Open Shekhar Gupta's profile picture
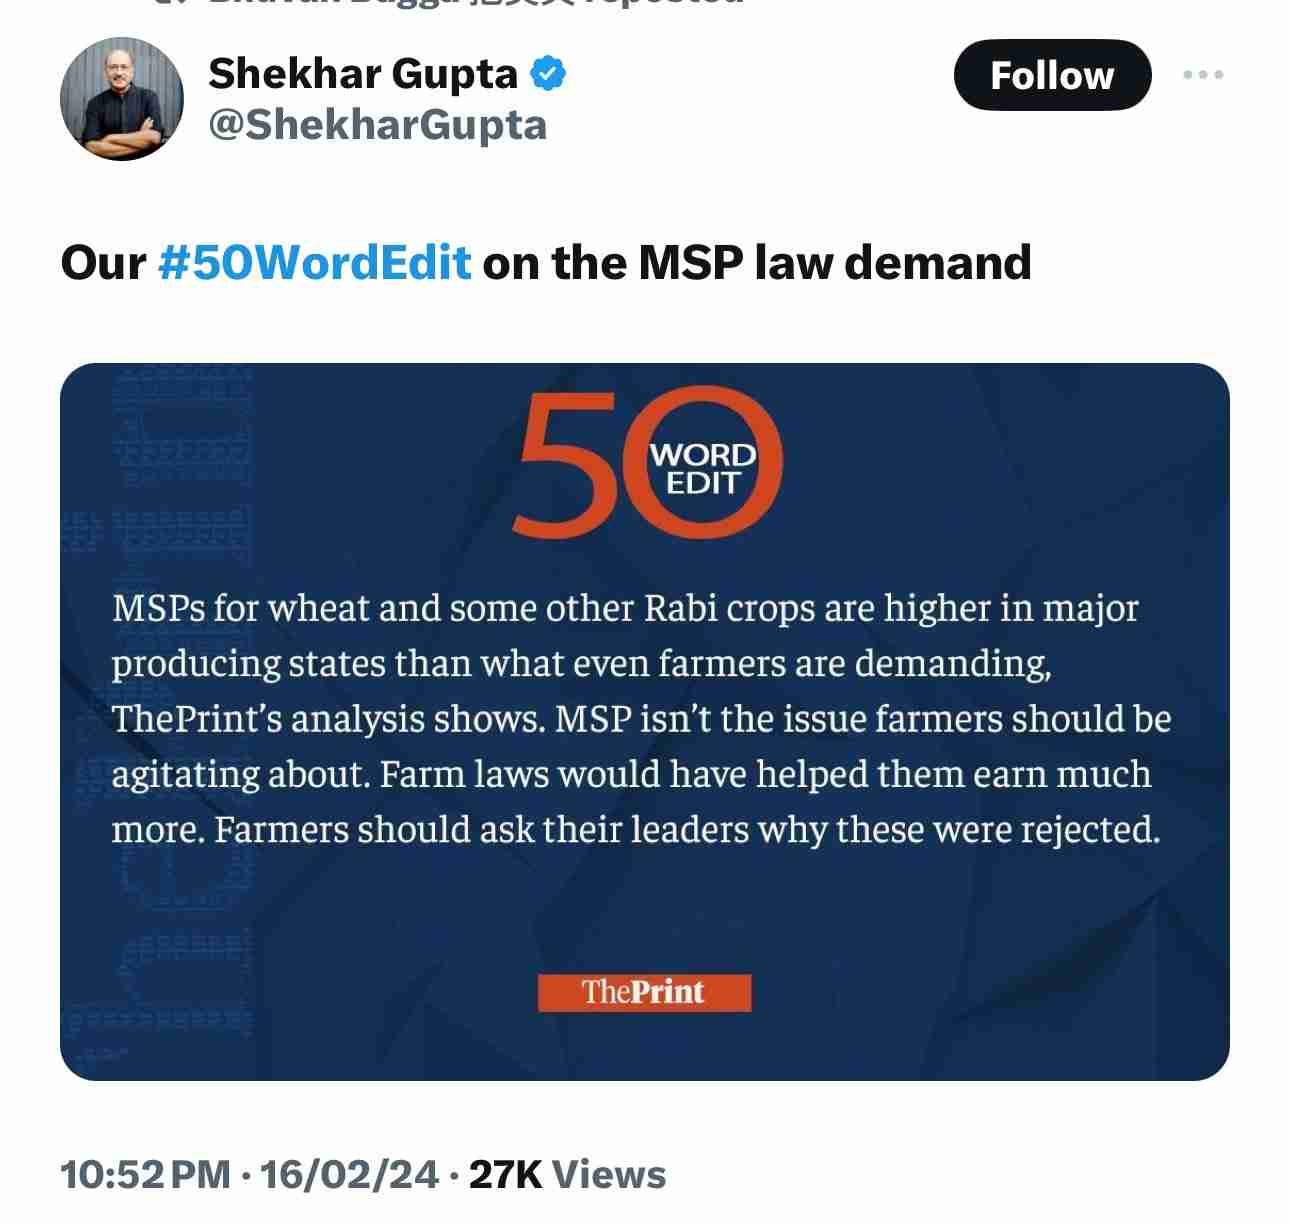The width and height of the screenshot is (1289, 1224). pos(122,99)
